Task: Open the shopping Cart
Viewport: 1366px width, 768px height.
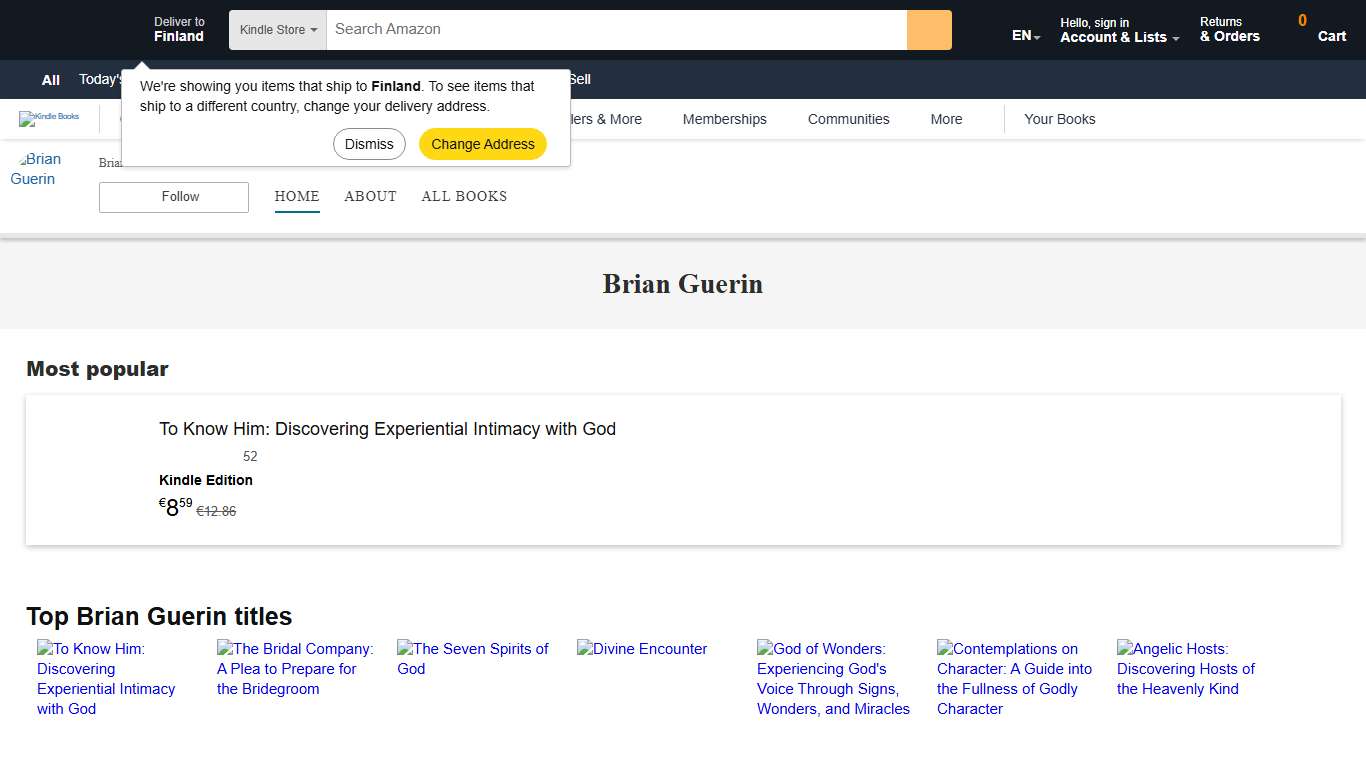Action: pyautogui.click(x=1331, y=30)
